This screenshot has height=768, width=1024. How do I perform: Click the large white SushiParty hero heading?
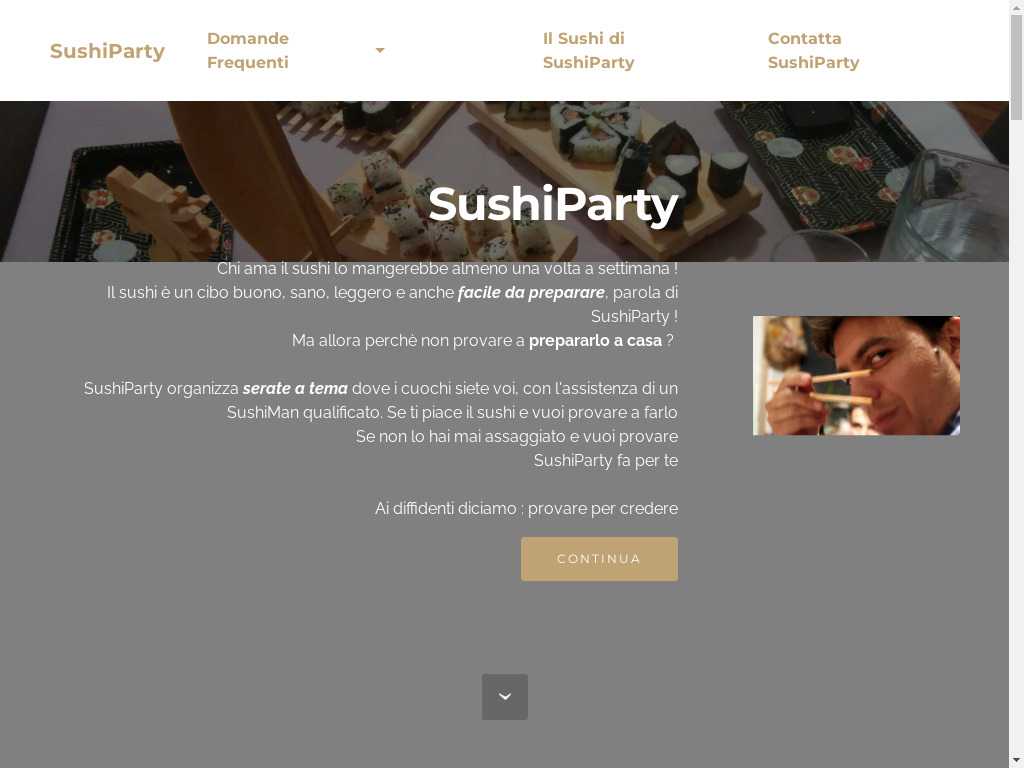pos(552,204)
